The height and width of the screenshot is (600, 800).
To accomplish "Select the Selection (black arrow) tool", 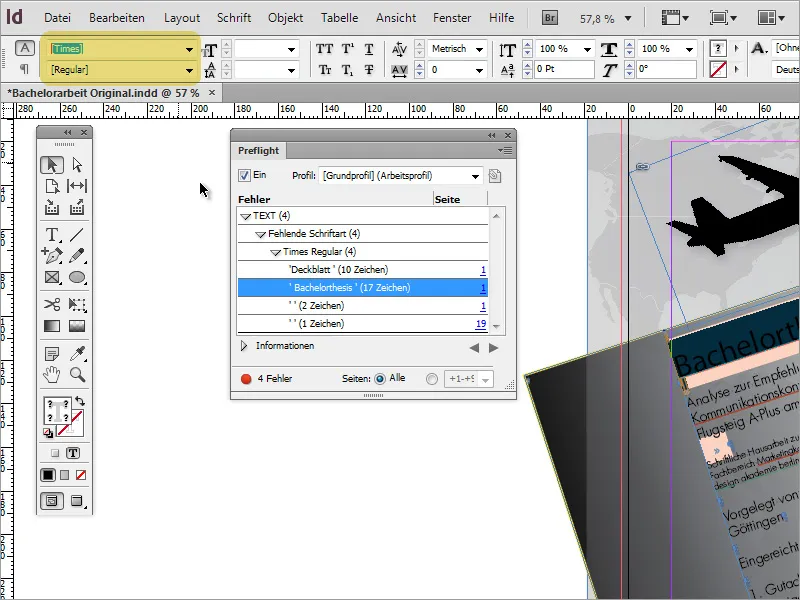I will pyautogui.click(x=52, y=165).
